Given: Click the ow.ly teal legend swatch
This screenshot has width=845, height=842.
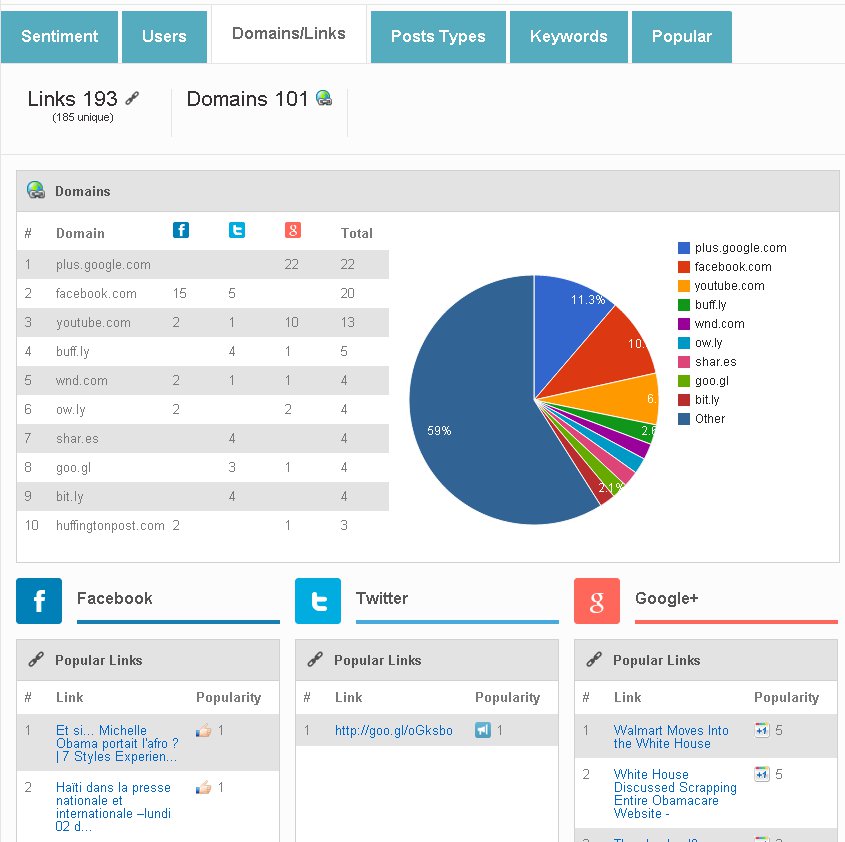Looking at the screenshot, I should click(x=684, y=343).
